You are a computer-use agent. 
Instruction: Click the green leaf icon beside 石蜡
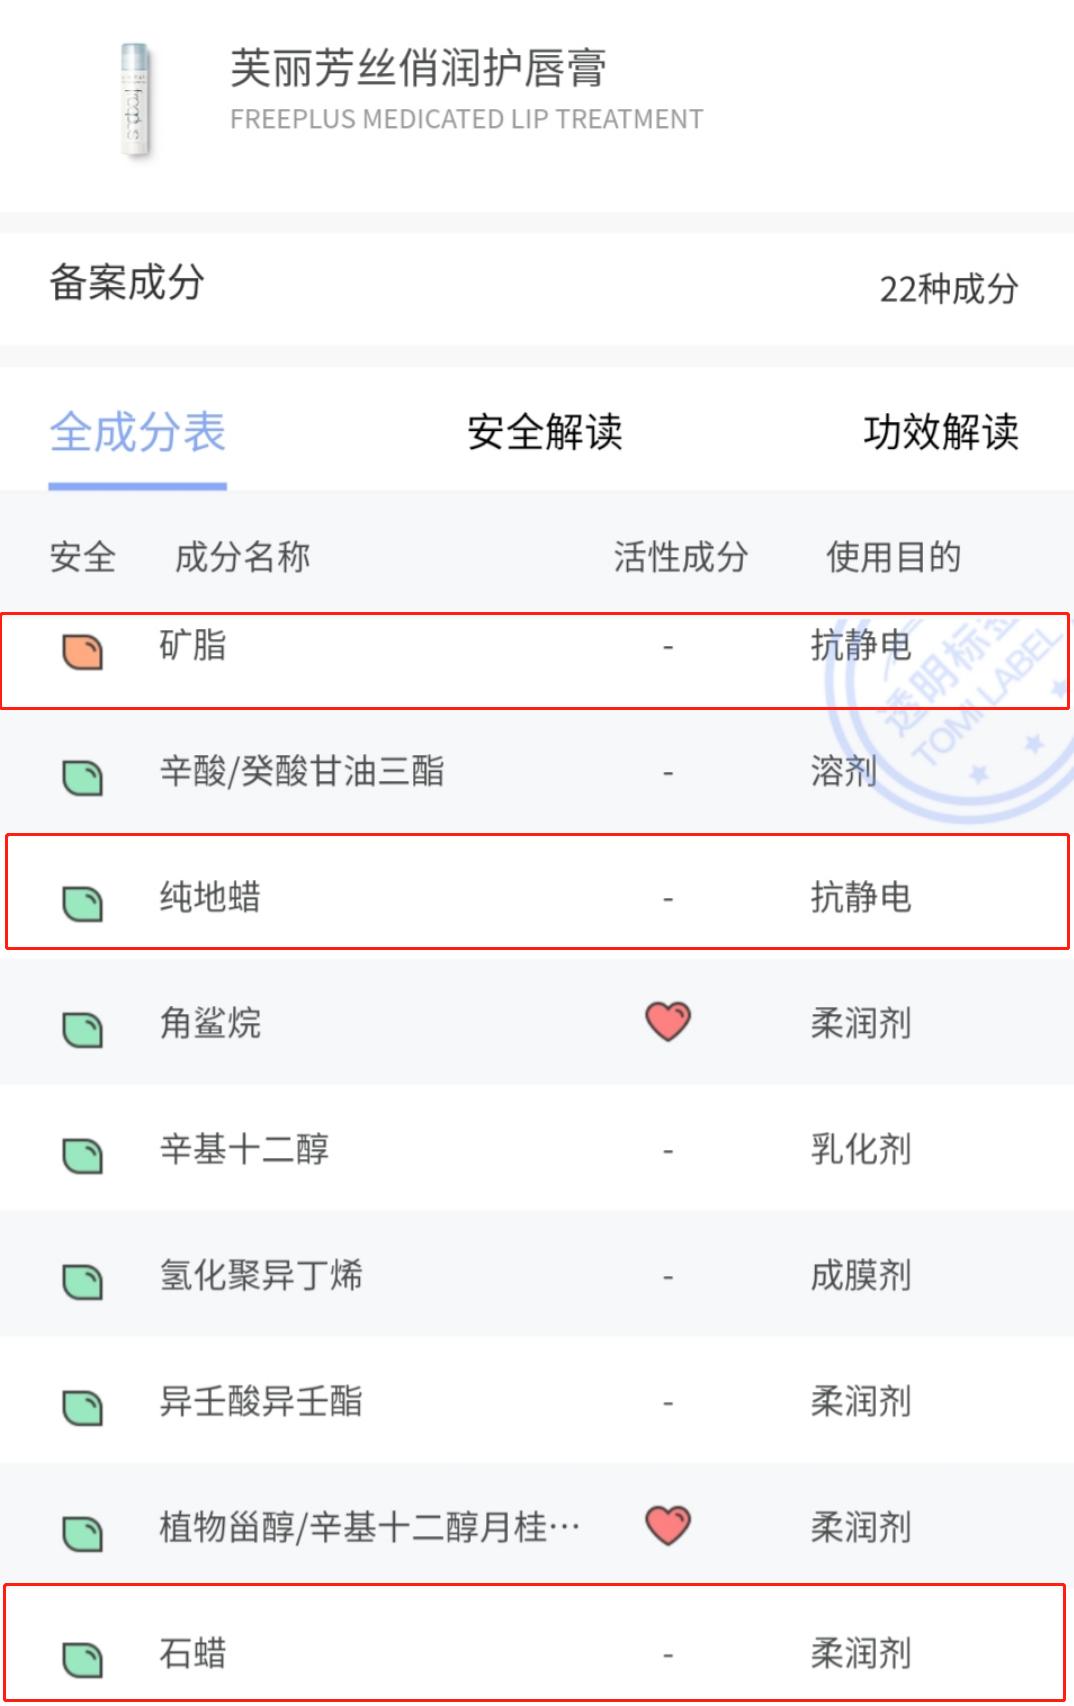coord(83,1652)
